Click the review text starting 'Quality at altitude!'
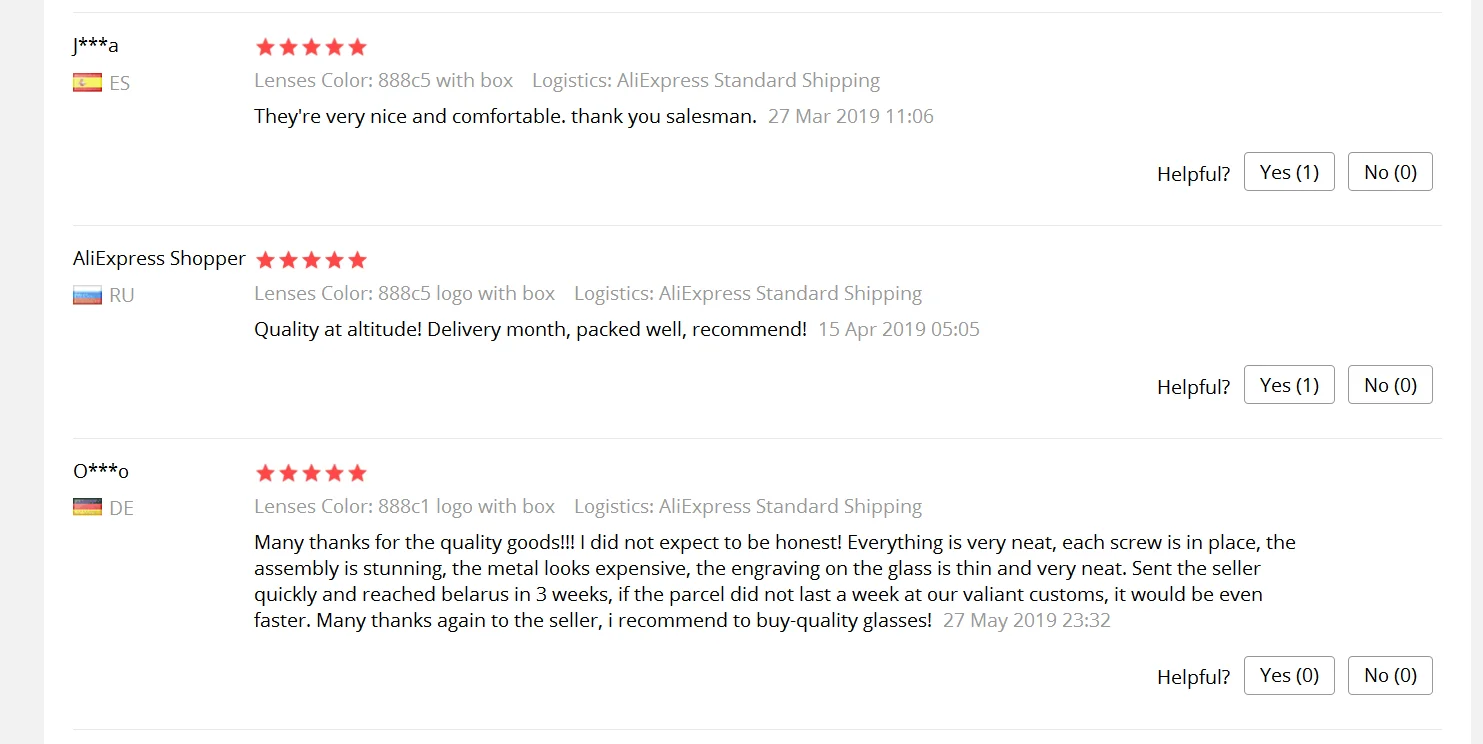The image size is (1483, 744). 530,329
